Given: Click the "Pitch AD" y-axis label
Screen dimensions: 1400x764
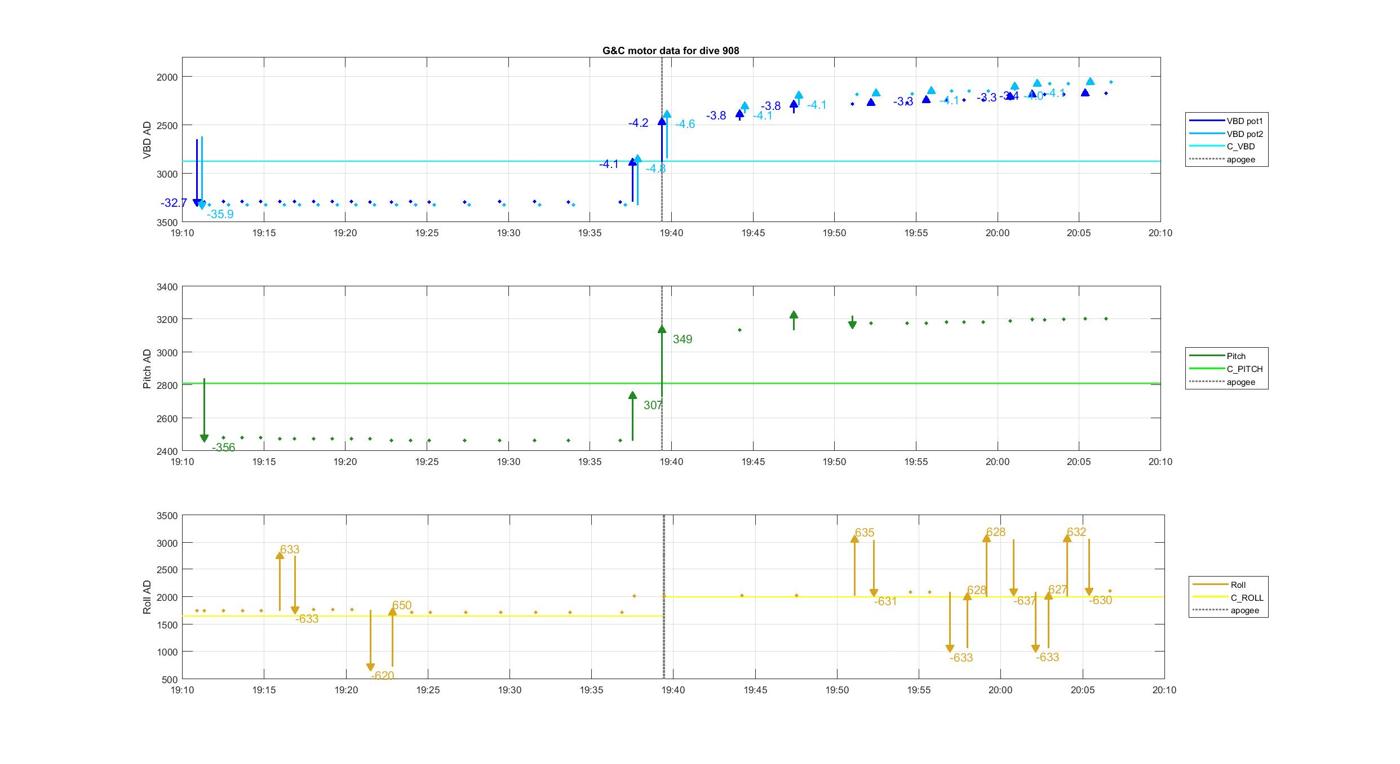Looking at the screenshot, I should click(148, 369).
